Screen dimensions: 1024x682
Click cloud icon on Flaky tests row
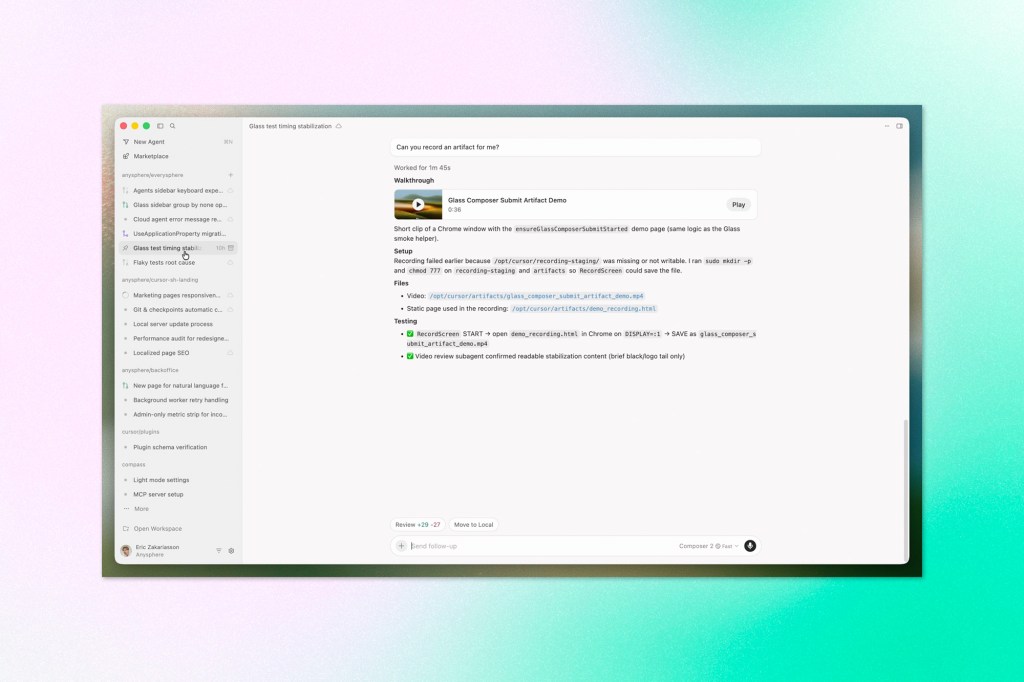[231, 263]
